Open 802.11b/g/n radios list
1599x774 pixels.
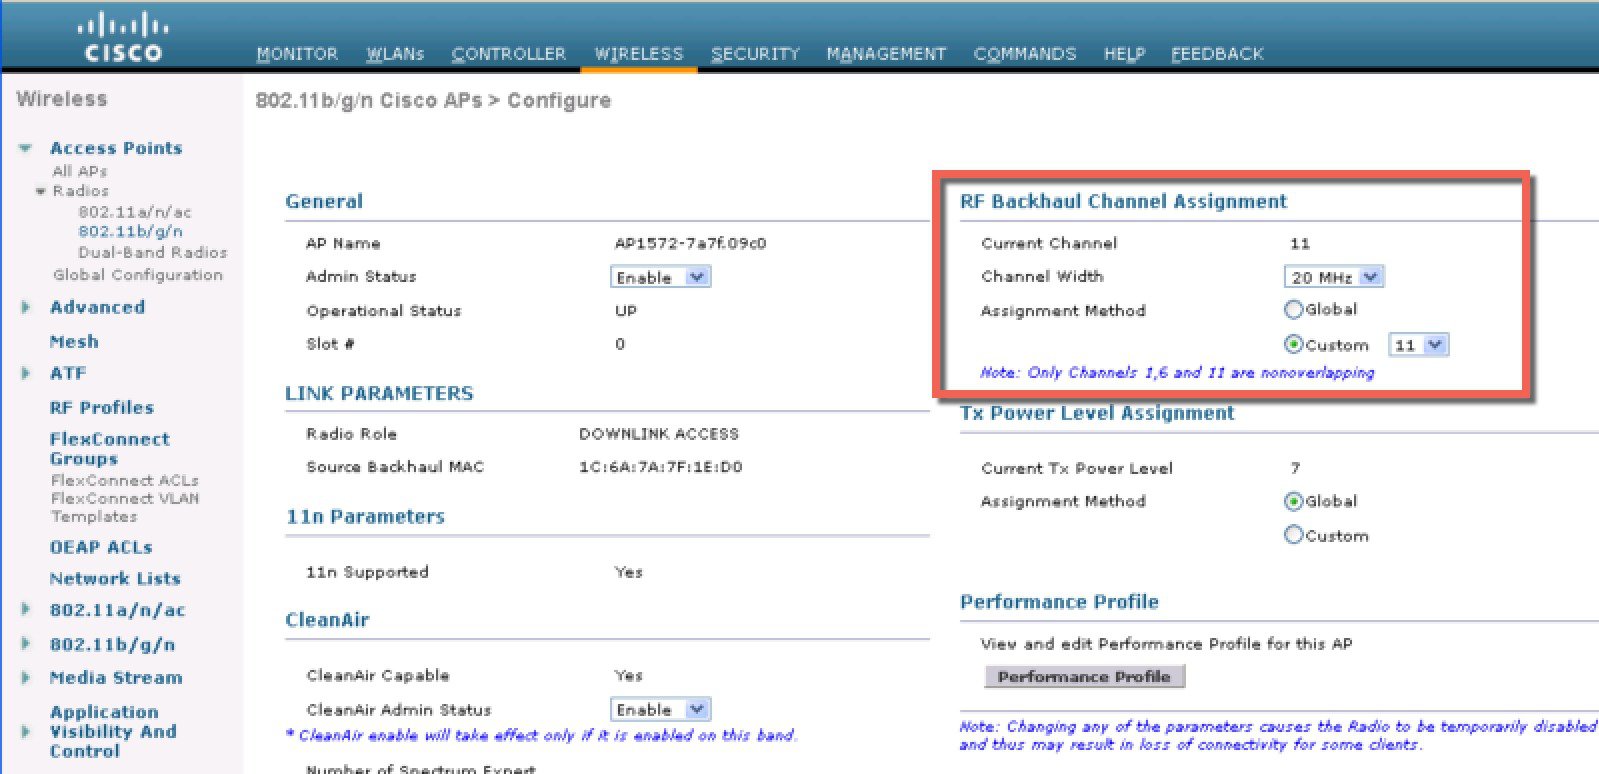[131, 231]
